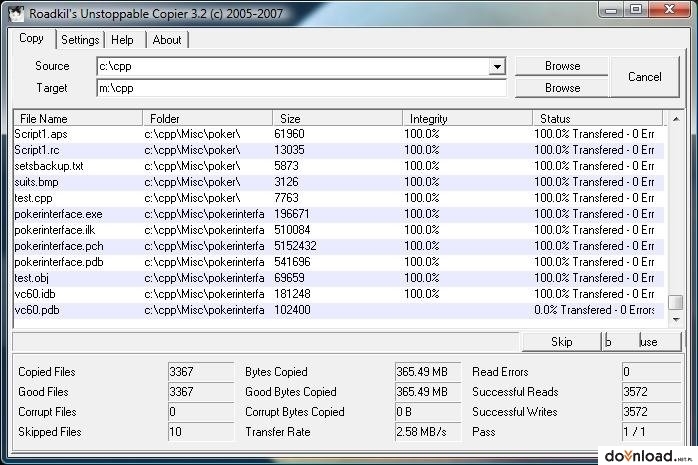Viewport: 698px width, 465px height.
Task: Click the Successful Writes value 3572
Action: pos(651,412)
